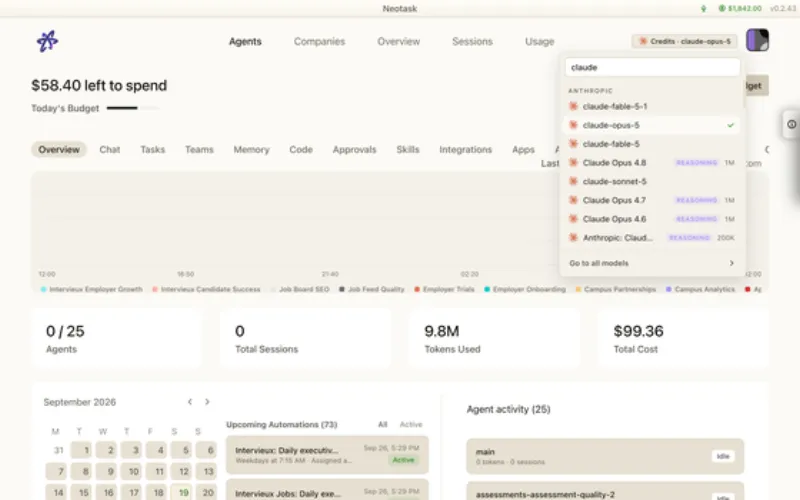The image size is (800, 500).
Task: Click the 9.8M Tokens Used stat card
Action: pos(494,338)
